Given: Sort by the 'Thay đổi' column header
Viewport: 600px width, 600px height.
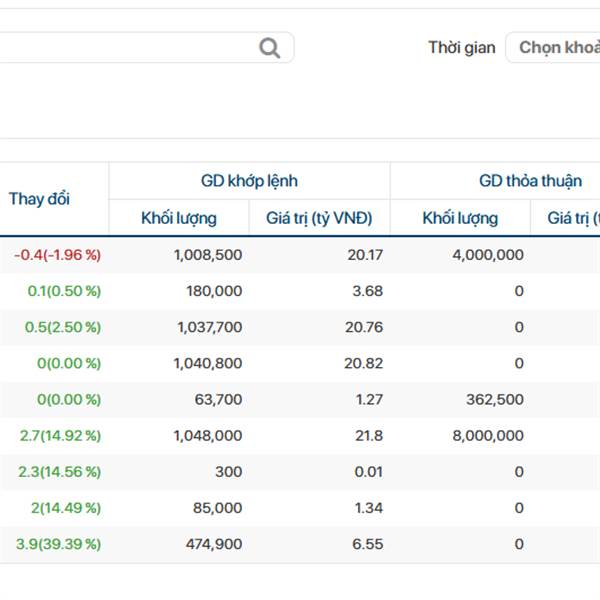Looking at the screenshot, I should (x=40, y=199).
